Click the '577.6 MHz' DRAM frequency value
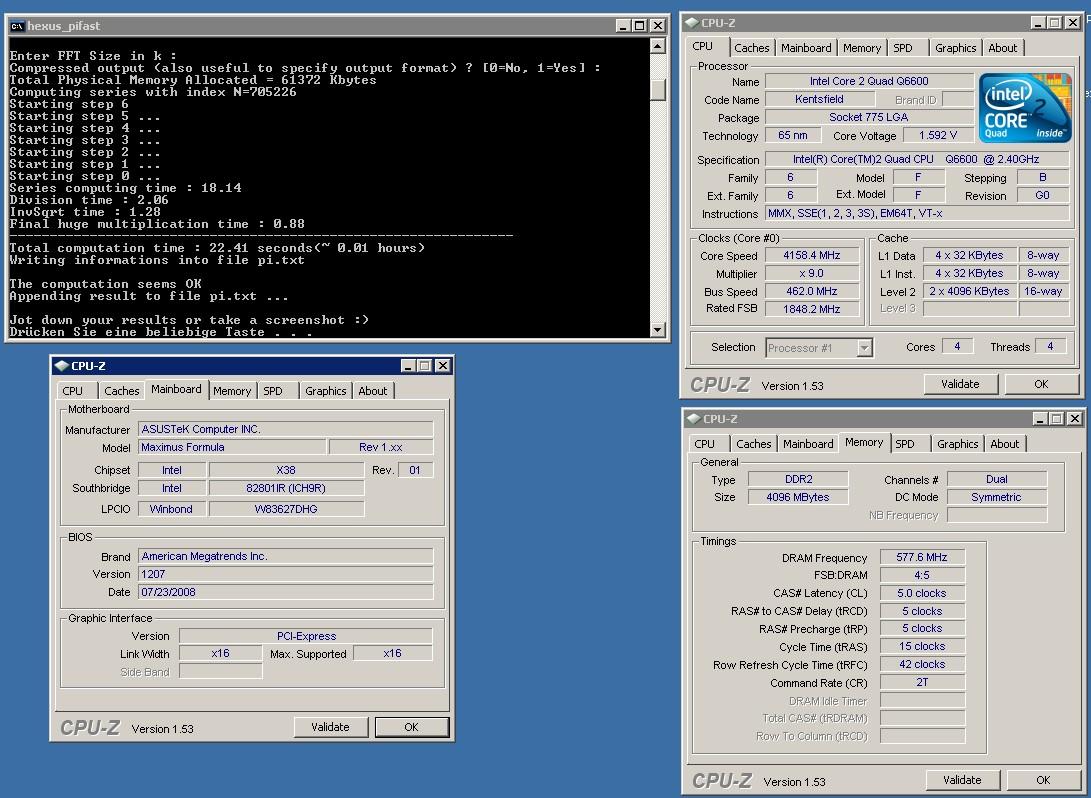Screen dimensions: 1091x798 click(922, 557)
